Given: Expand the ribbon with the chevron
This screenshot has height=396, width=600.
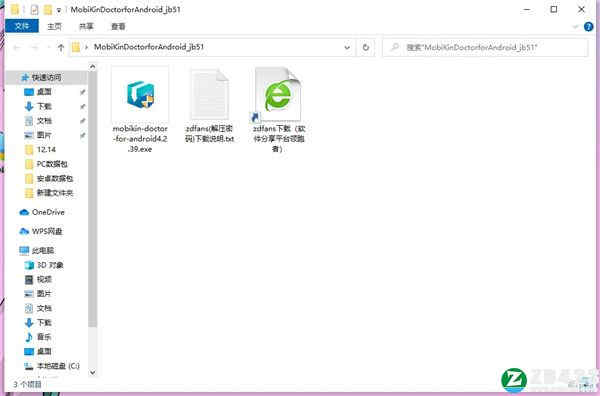Looking at the screenshot, I should tap(575, 26).
